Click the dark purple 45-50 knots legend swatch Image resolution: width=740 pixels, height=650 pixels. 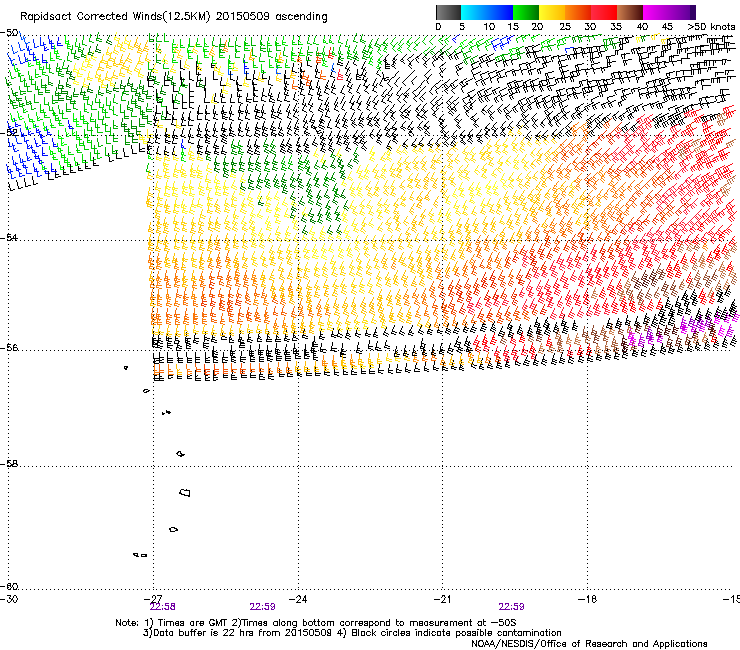[682, 12]
